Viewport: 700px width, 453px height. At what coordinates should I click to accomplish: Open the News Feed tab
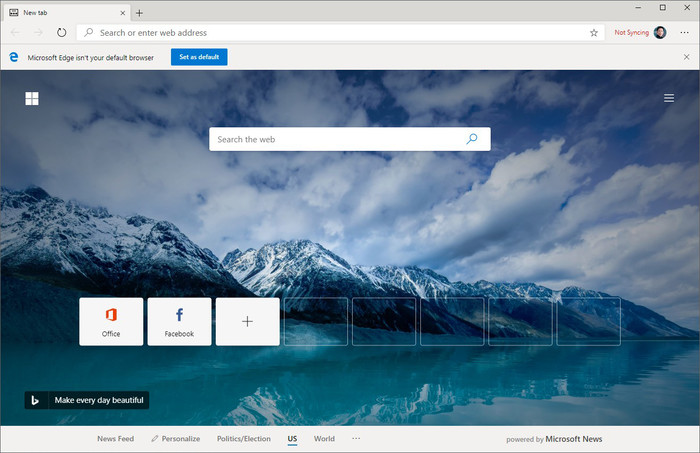click(115, 439)
